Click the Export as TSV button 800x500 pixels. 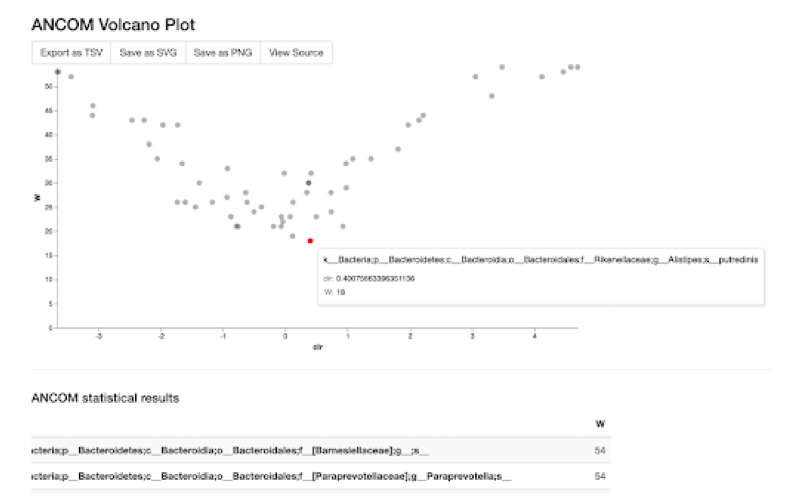tap(72, 52)
